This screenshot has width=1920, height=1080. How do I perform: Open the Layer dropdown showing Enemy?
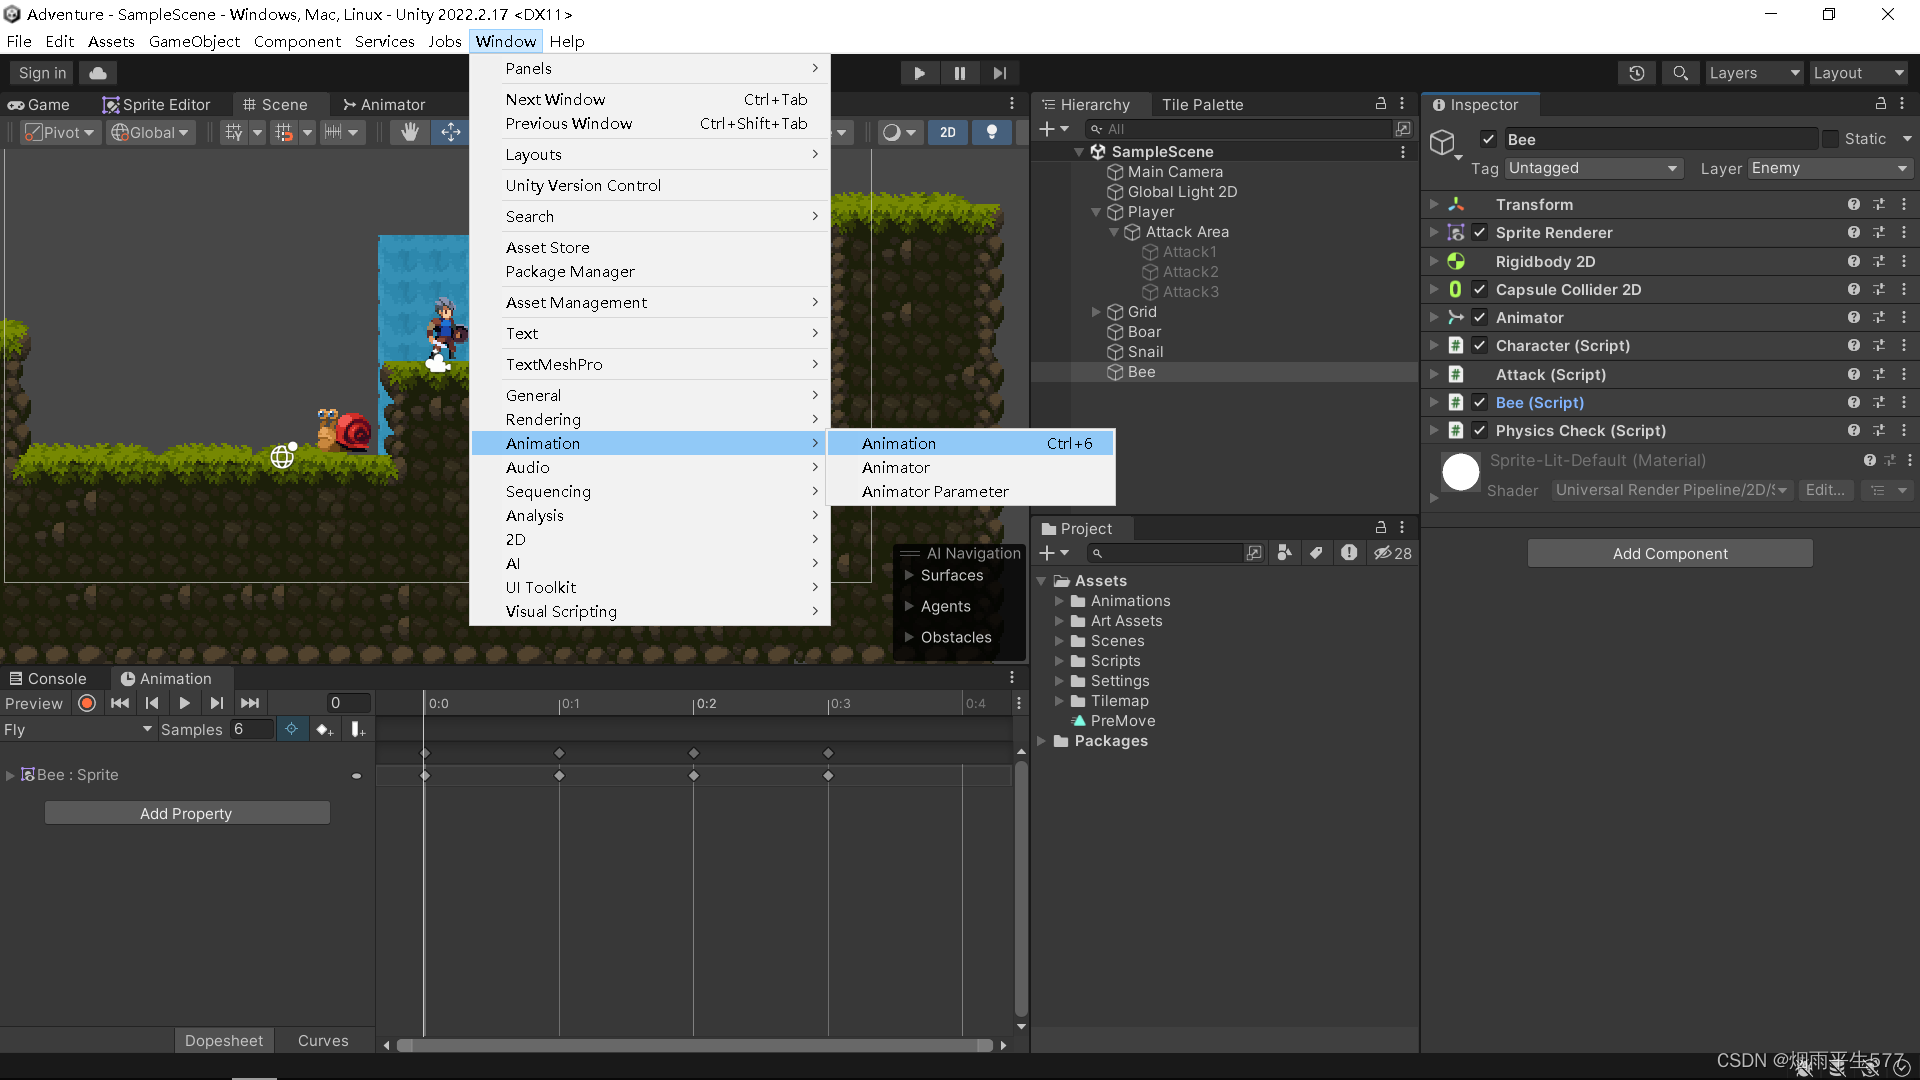tap(1828, 168)
